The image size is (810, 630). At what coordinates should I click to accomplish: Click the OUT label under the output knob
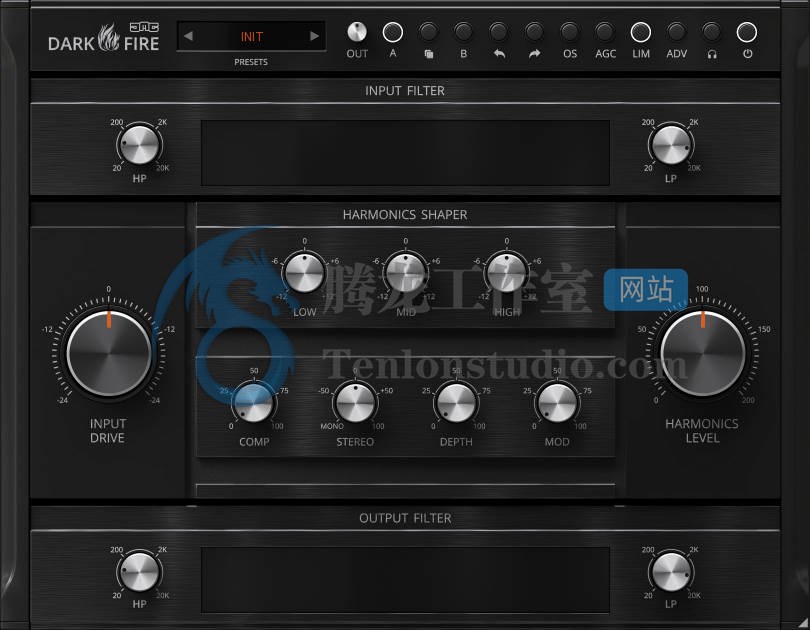(357, 54)
